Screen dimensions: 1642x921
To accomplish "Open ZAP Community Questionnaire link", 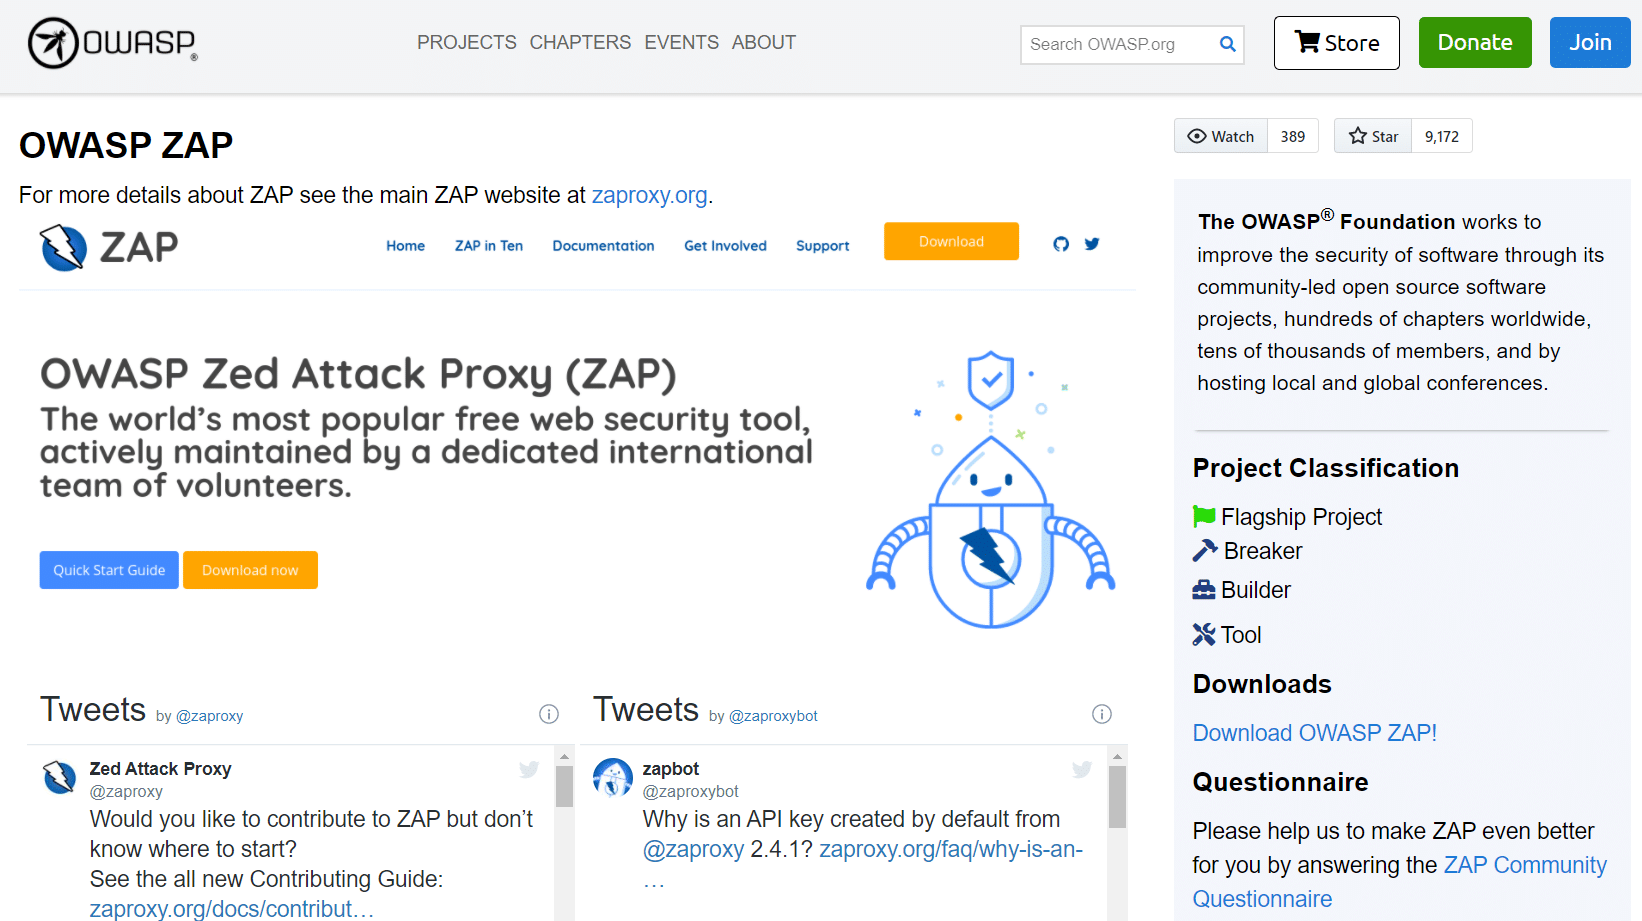I will 1399,881.
